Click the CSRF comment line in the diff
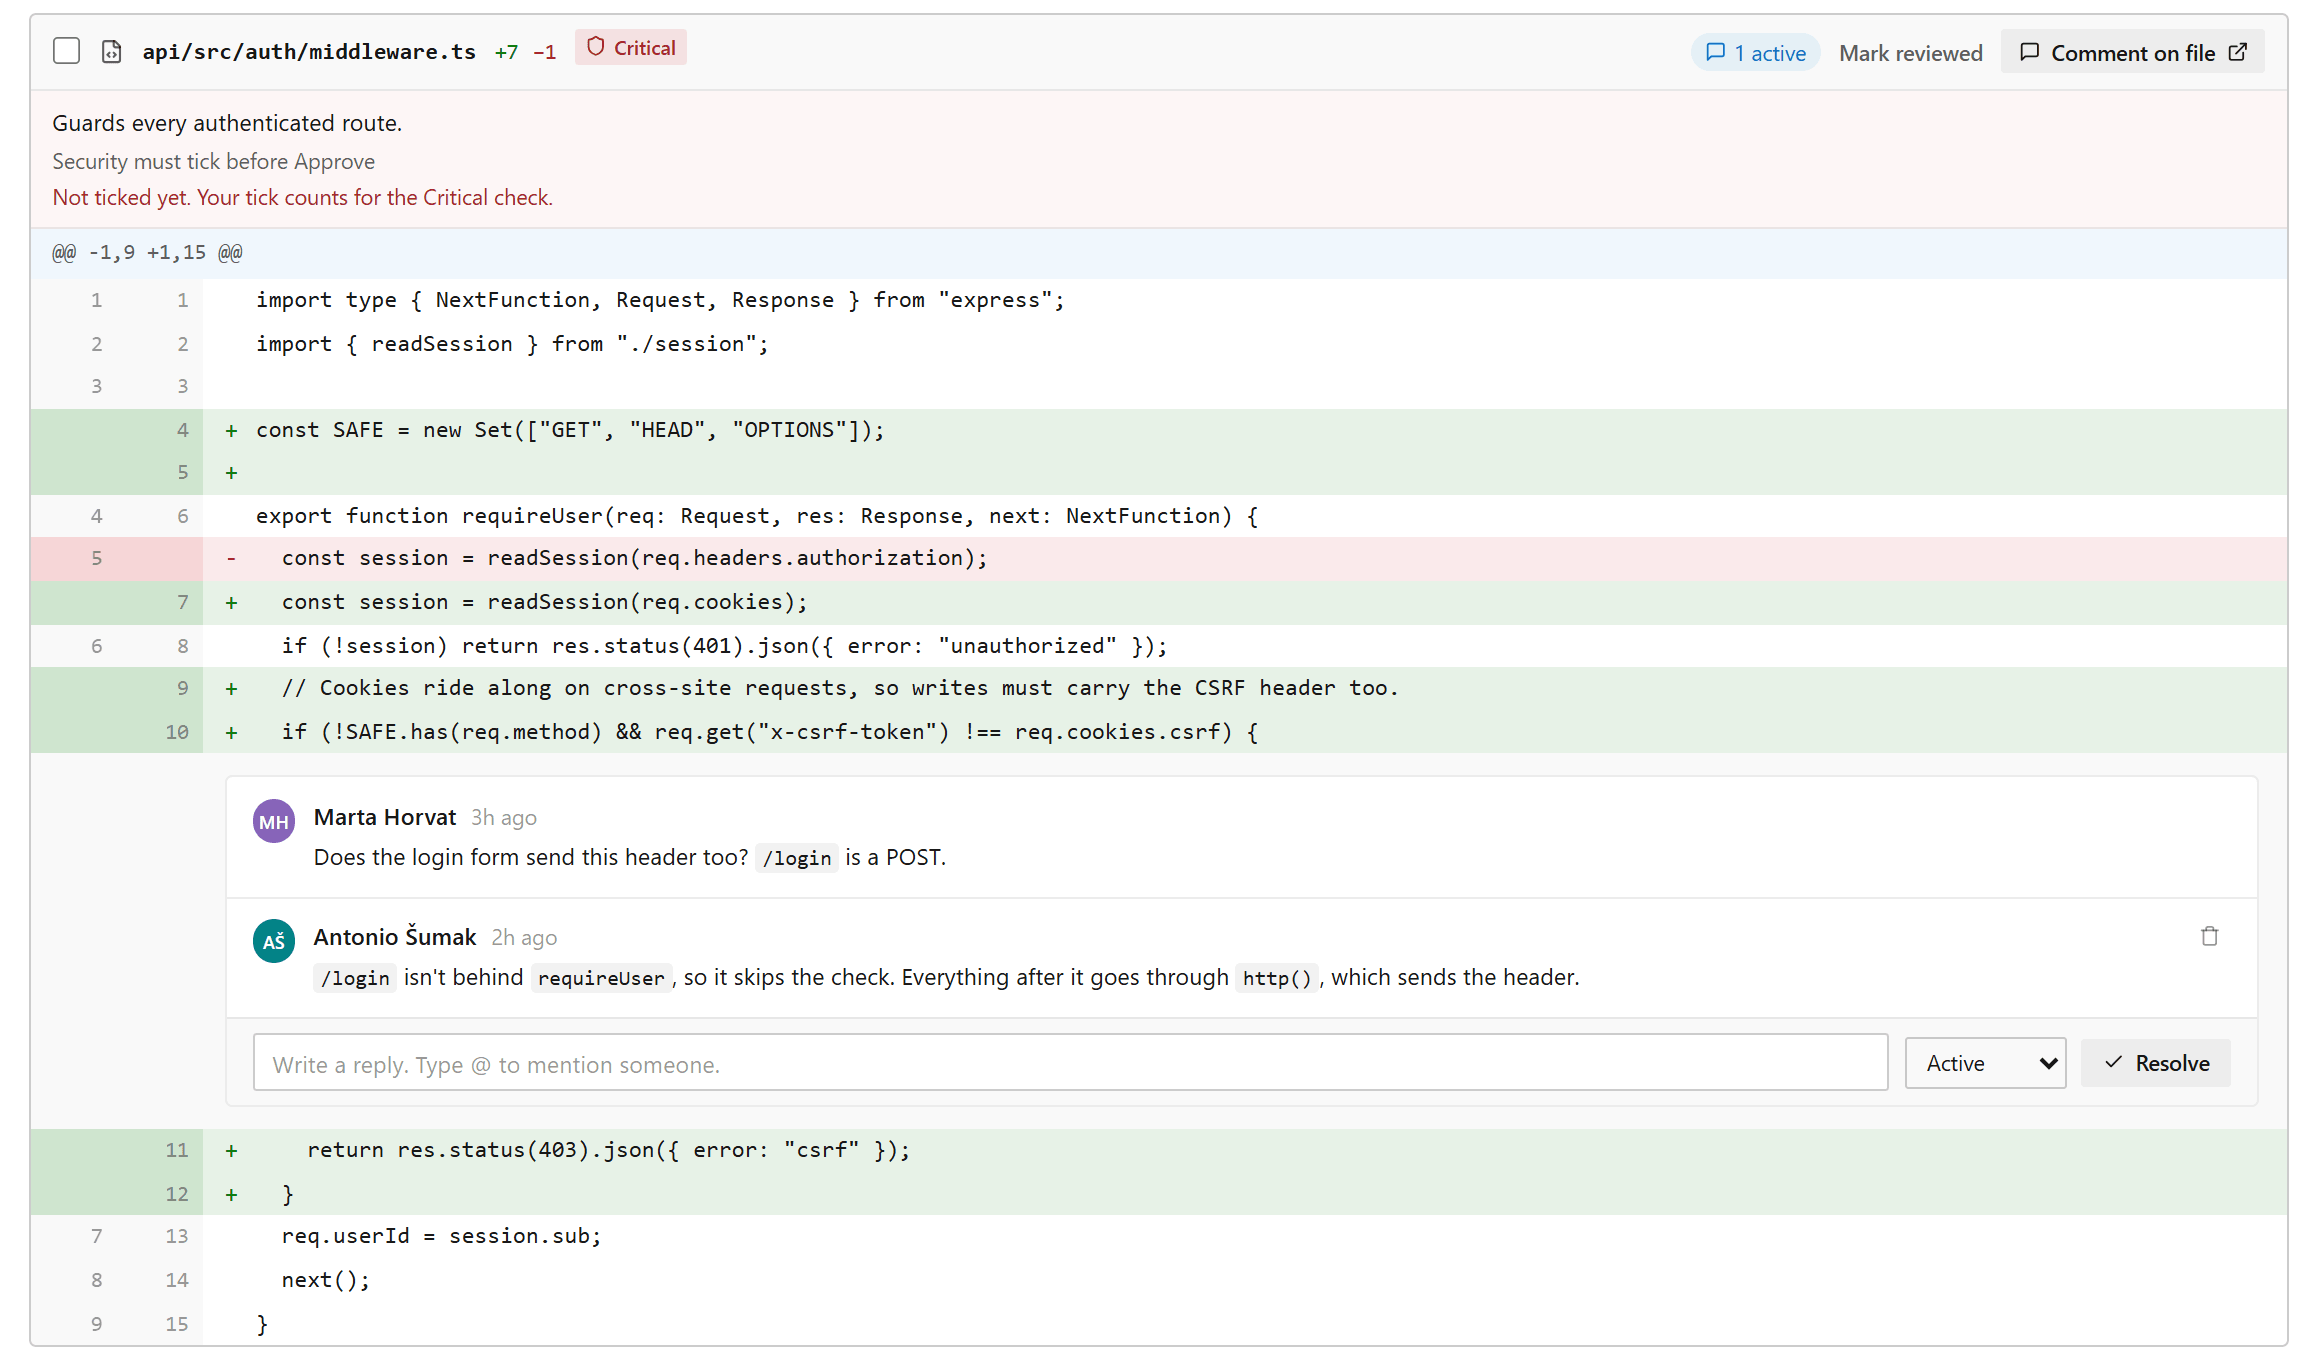Image resolution: width=2311 pixels, height=1361 pixels. (x=1159, y=689)
